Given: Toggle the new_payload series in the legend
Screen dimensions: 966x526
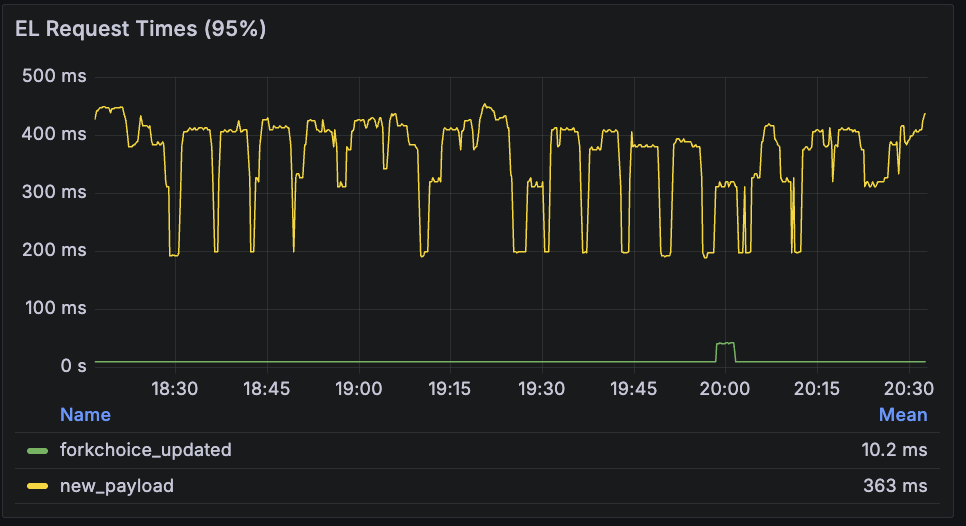Looking at the screenshot, I should pos(116,486).
